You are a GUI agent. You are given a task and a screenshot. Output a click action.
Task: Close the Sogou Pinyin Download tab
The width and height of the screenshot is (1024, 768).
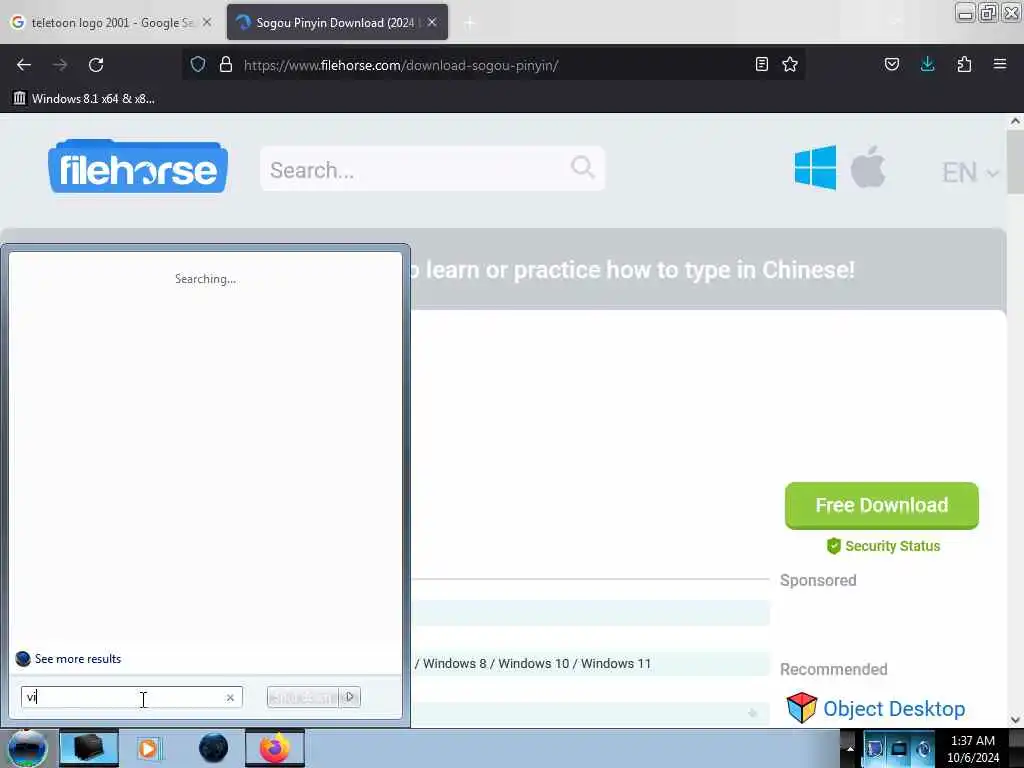coord(432,22)
